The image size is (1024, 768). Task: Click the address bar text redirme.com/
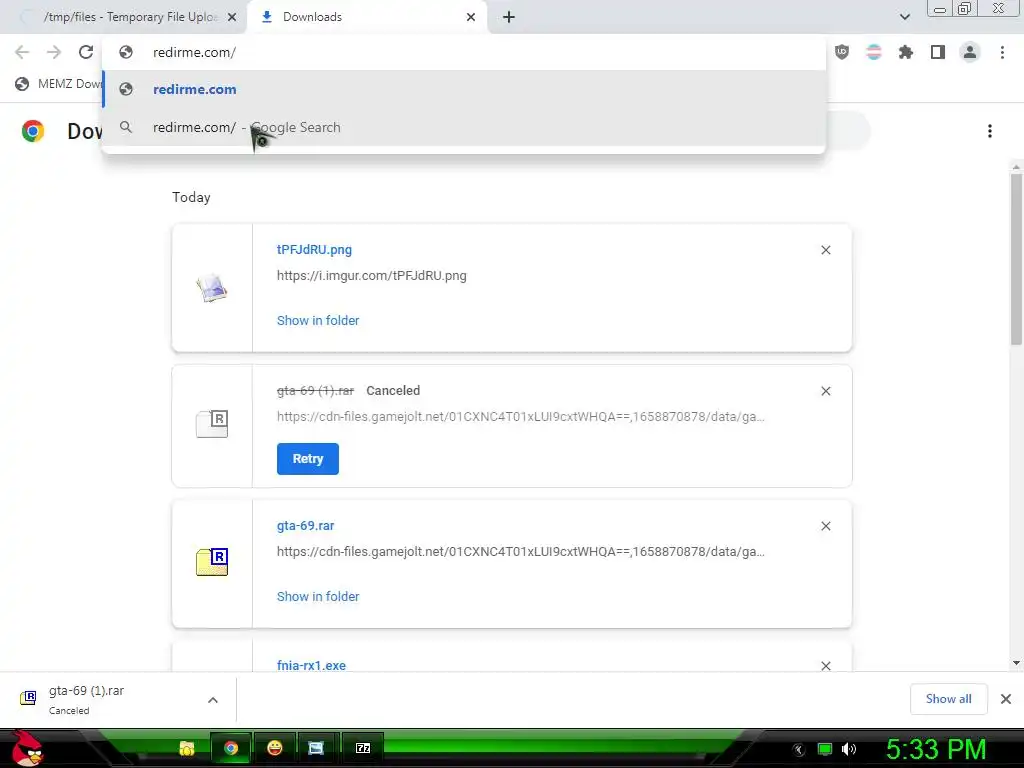click(194, 52)
